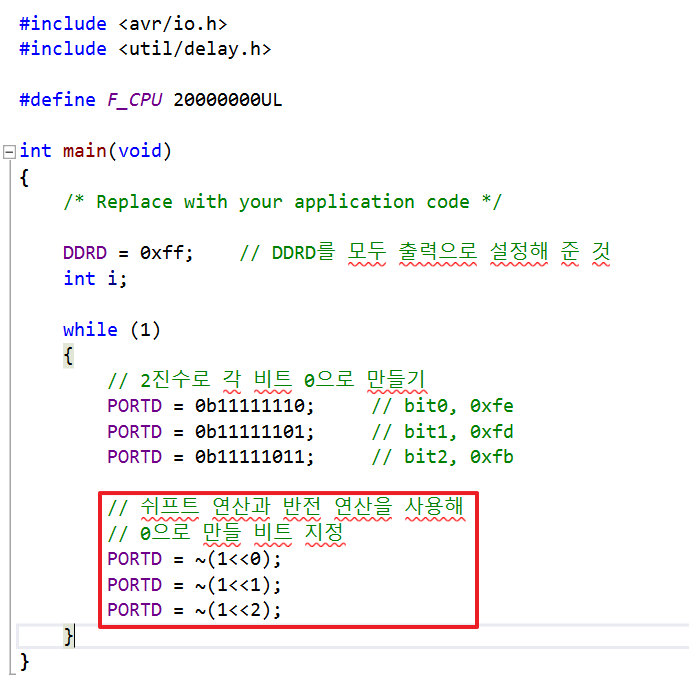Click the '// 2진수로 각 비트 0으로 만들기' comment

coord(267,380)
